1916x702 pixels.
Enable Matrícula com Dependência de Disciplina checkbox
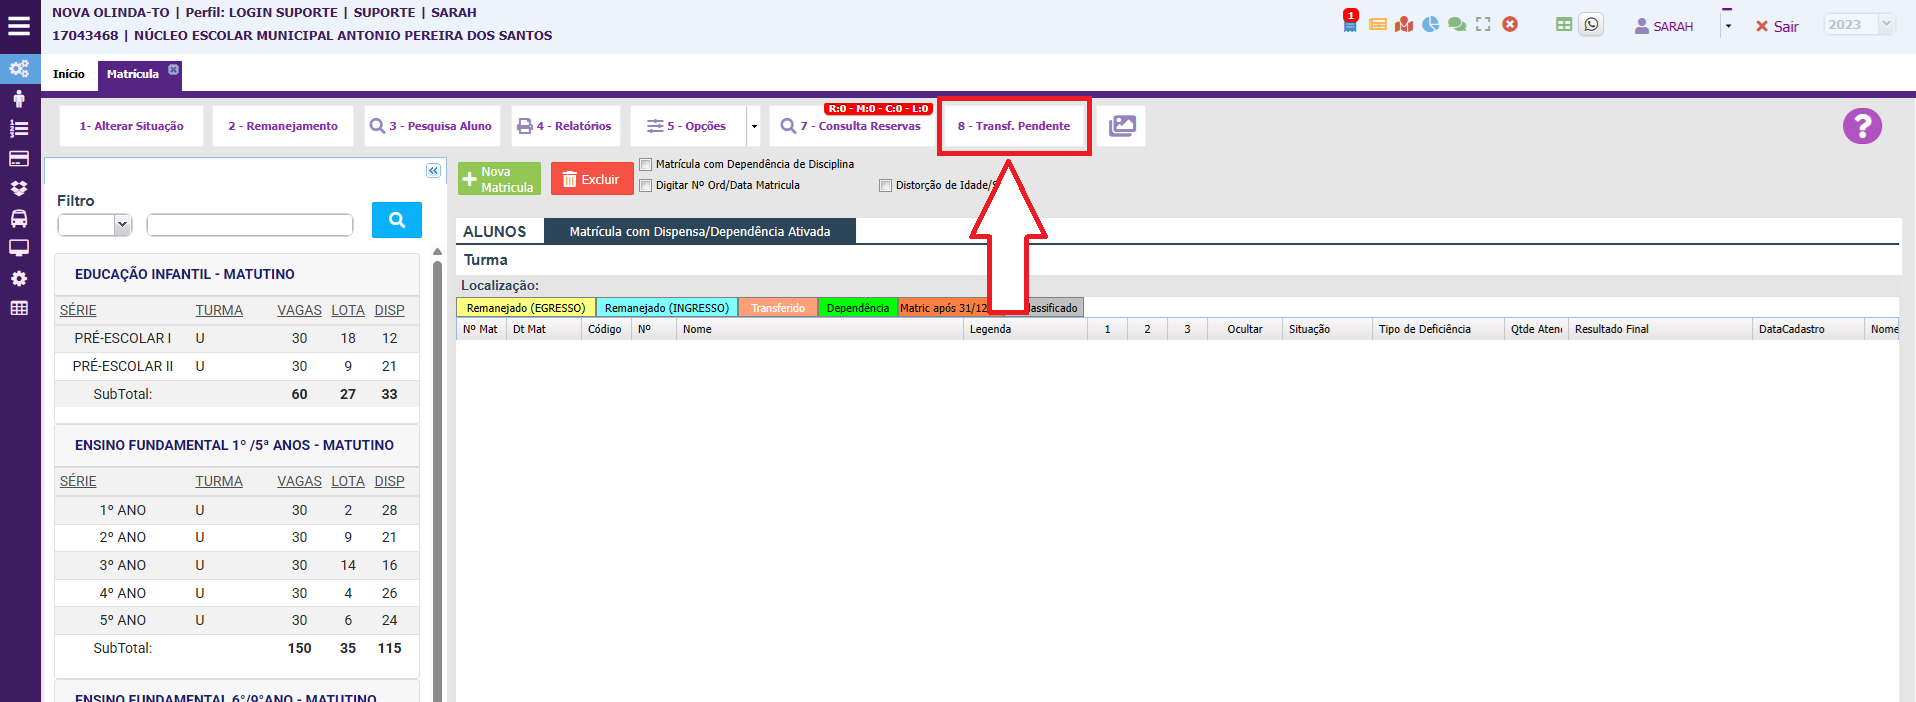click(x=646, y=165)
